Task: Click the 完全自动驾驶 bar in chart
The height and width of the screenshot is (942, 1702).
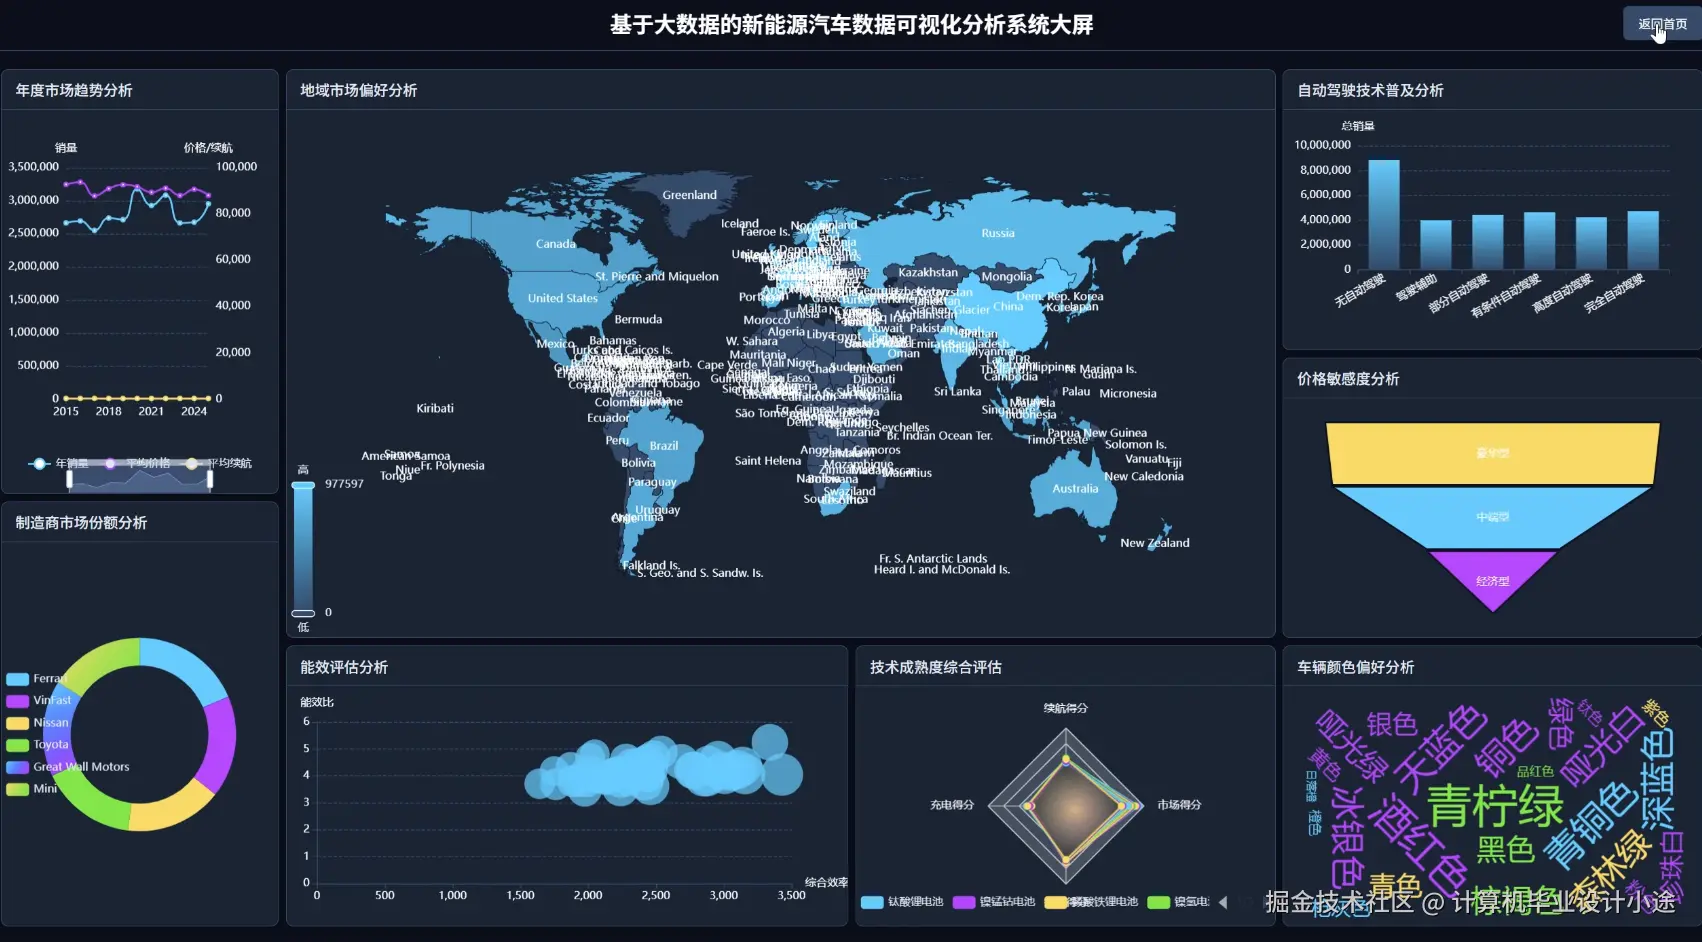Action: tap(1643, 240)
